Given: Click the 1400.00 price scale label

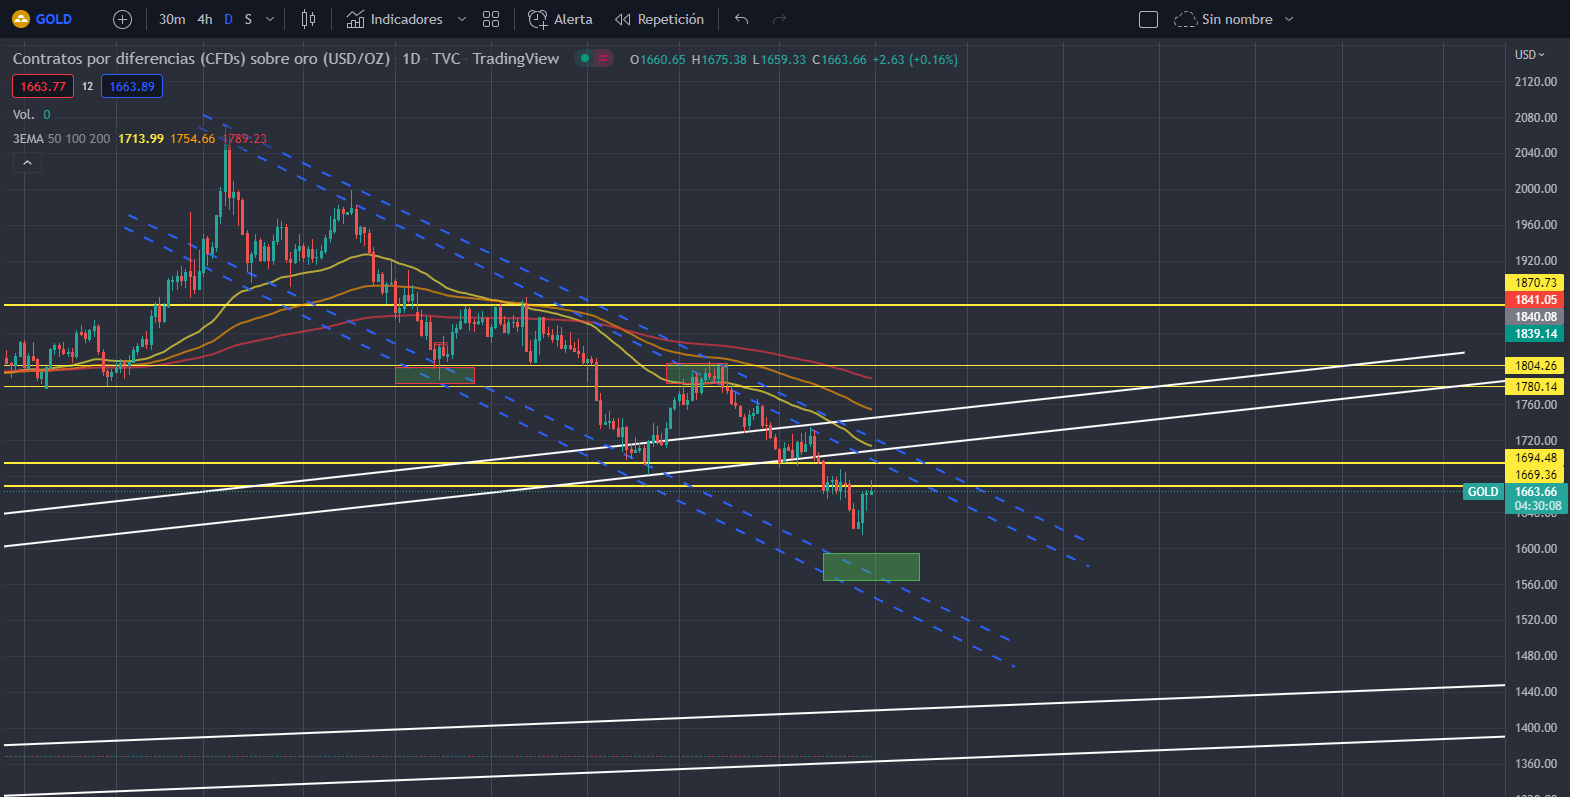Looking at the screenshot, I should [1535, 728].
